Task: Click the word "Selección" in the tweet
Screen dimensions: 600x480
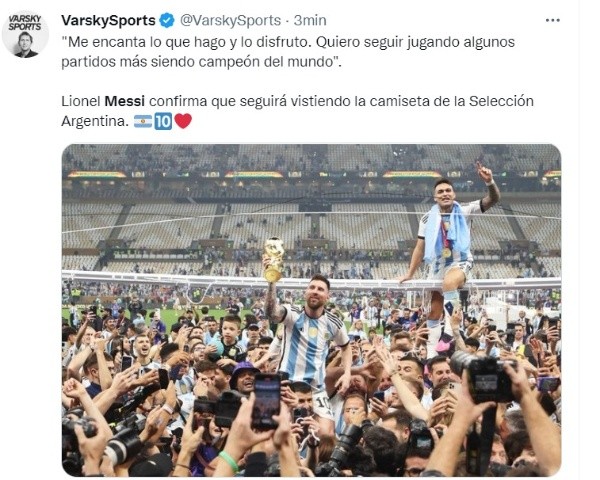Action: click(x=501, y=101)
